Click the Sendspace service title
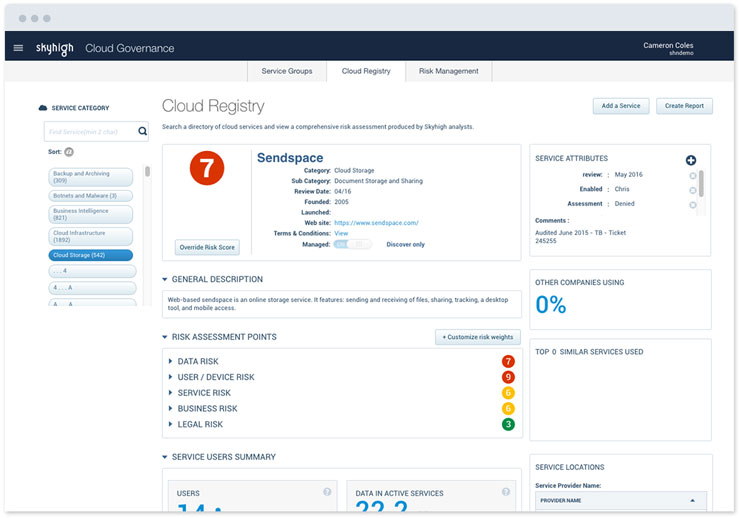The height and width of the screenshot is (518, 740). [290, 158]
